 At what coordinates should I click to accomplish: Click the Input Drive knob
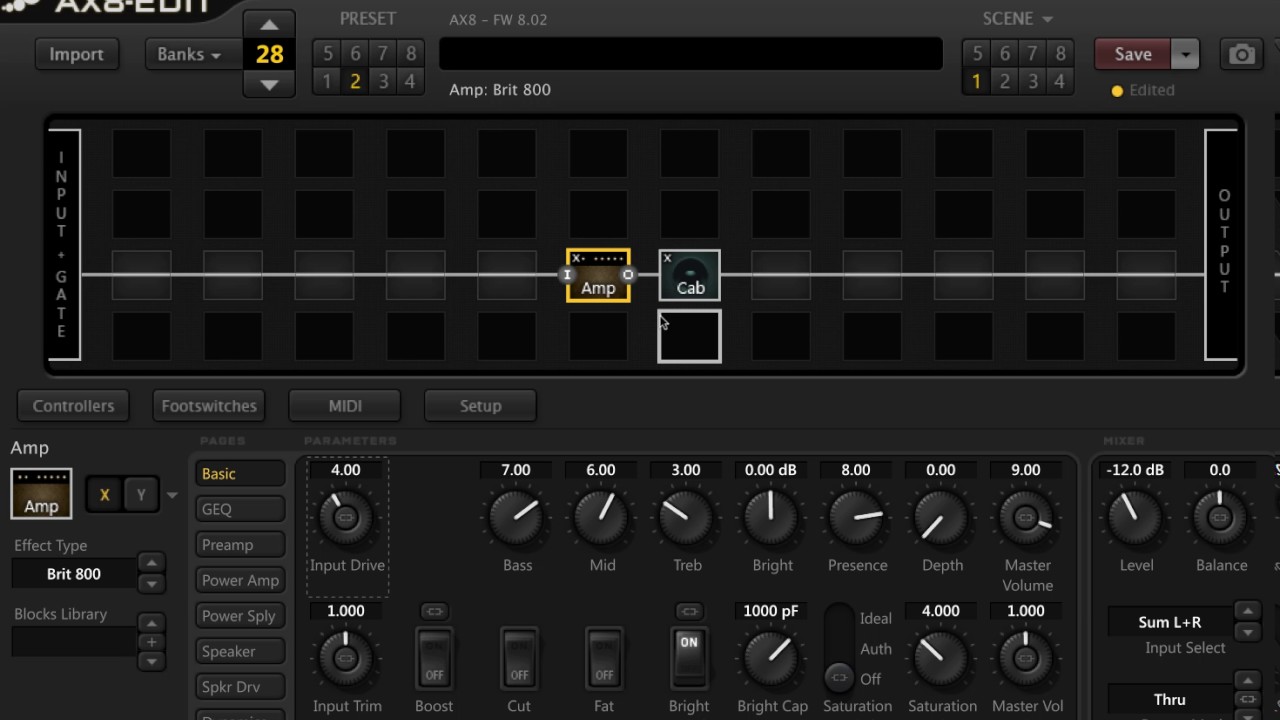[x=346, y=517]
